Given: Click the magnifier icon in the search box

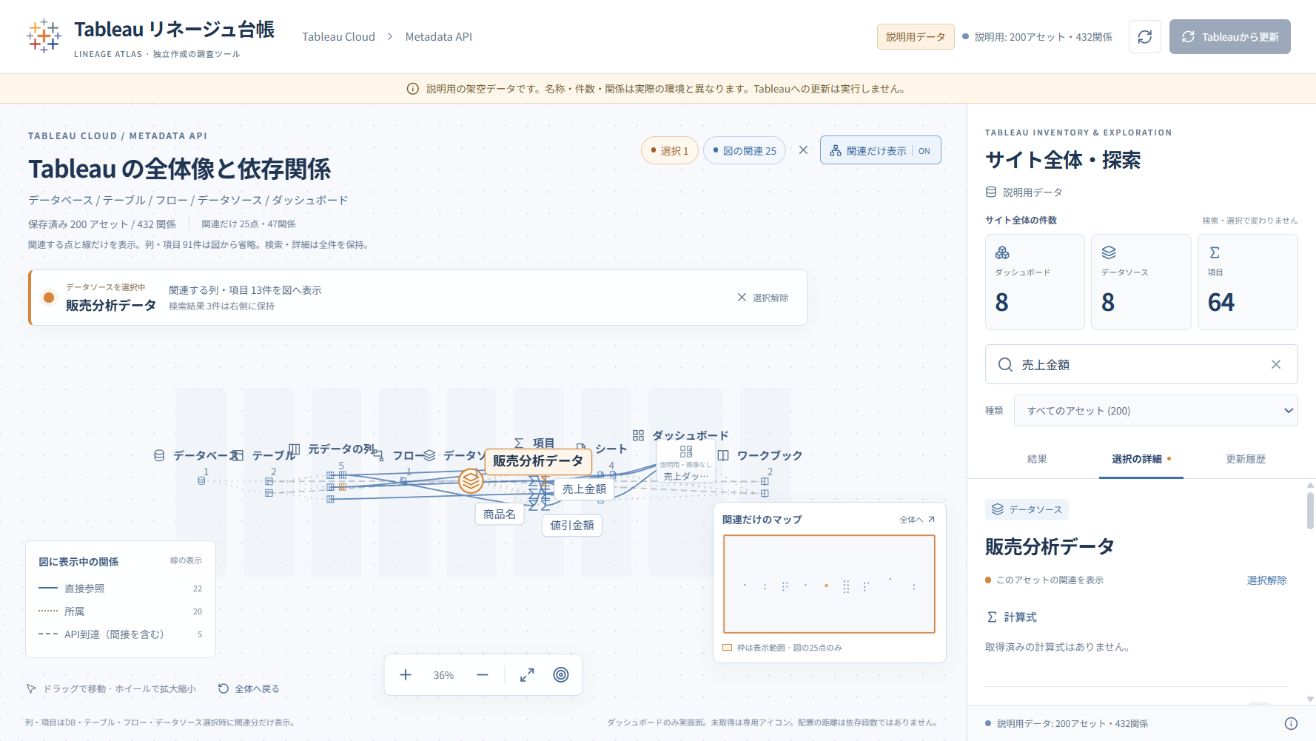Looking at the screenshot, I should (1005, 365).
